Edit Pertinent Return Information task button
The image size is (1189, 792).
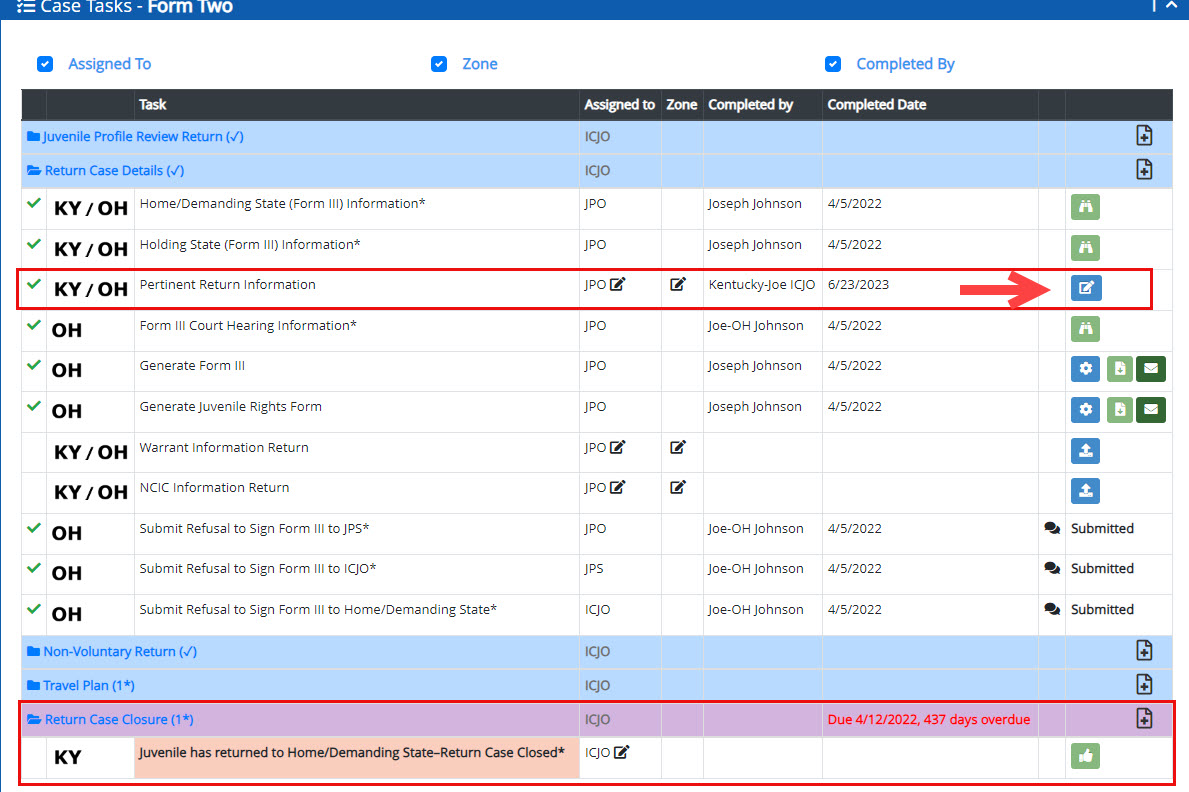coord(1086,288)
